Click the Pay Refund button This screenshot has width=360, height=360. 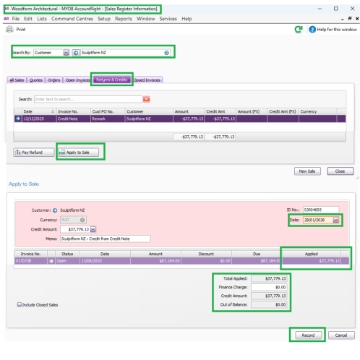pyautogui.click(x=34, y=152)
